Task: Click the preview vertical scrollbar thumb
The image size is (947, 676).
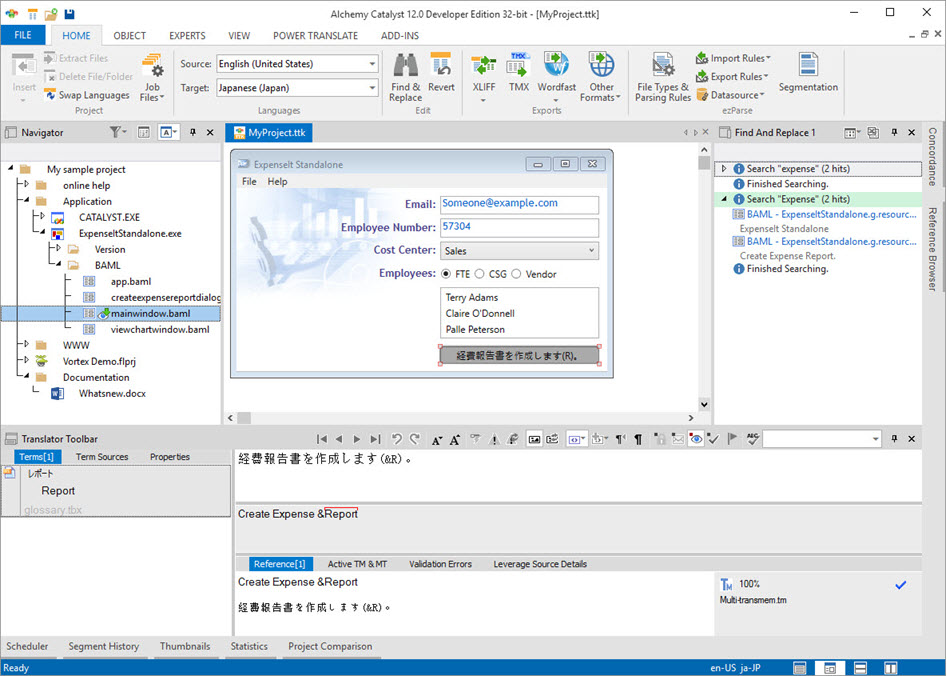Action: (x=704, y=163)
